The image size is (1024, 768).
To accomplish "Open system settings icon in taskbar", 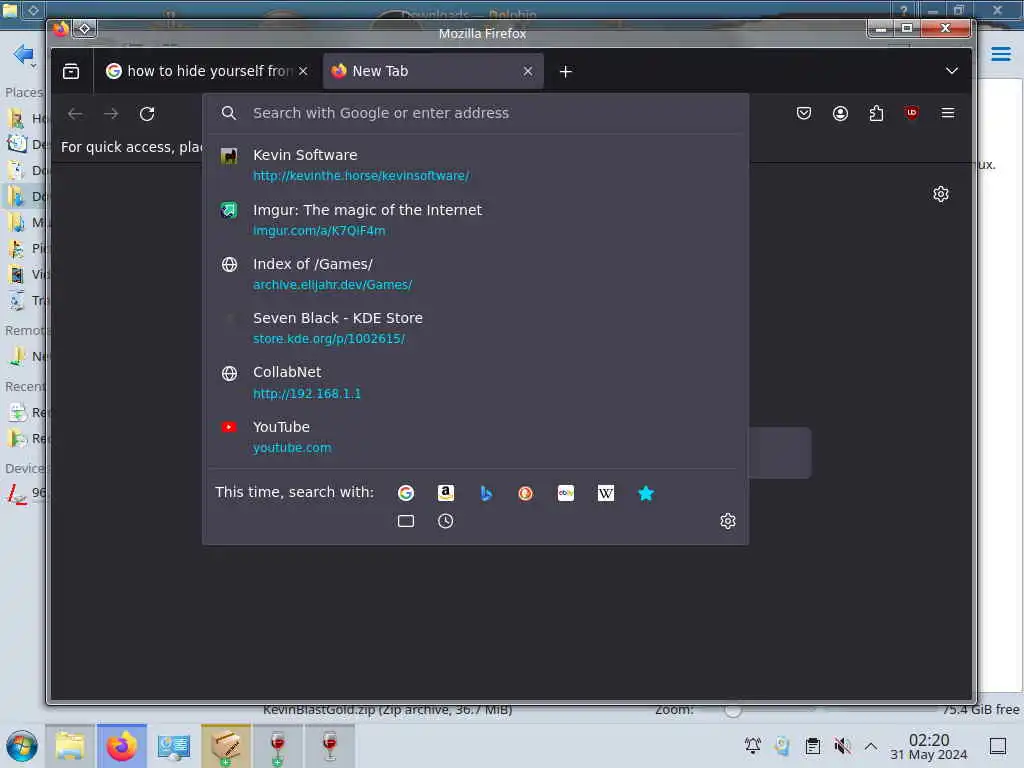I will click(x=174, y=746).
